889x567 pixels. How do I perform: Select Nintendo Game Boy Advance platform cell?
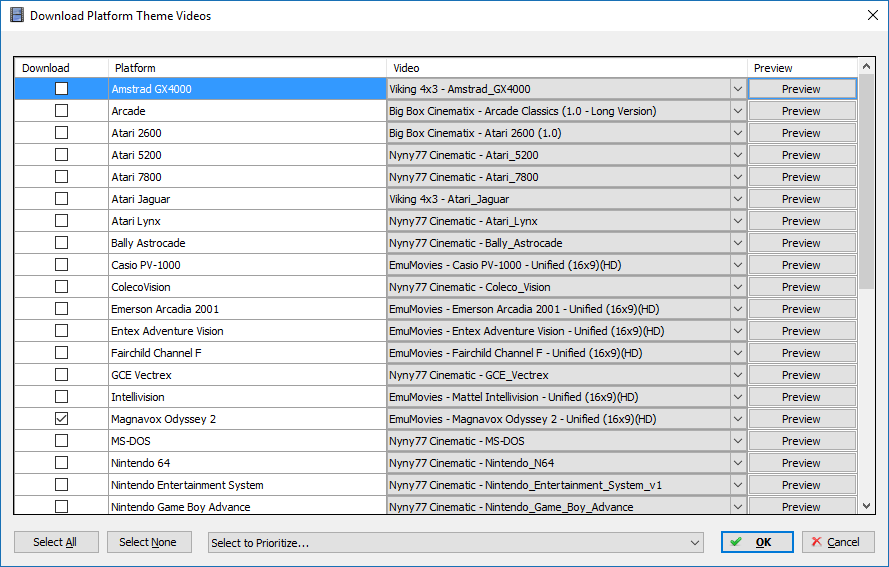tap(247, 506)
